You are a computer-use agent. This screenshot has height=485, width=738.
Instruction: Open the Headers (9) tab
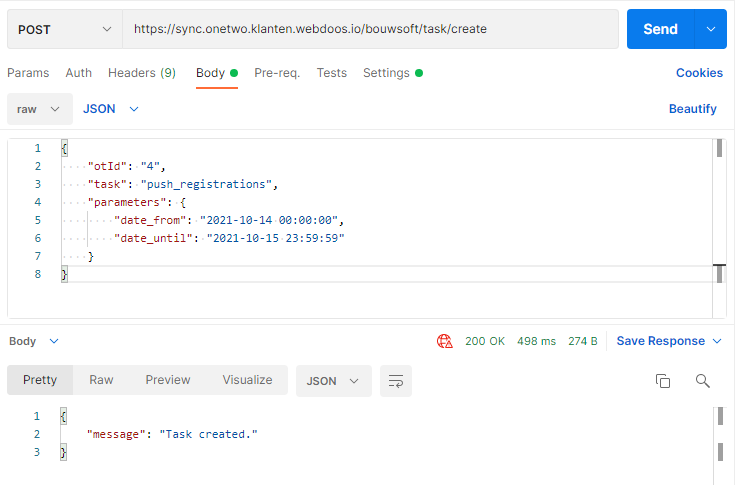pyautogui.click(x=142, y=73)
